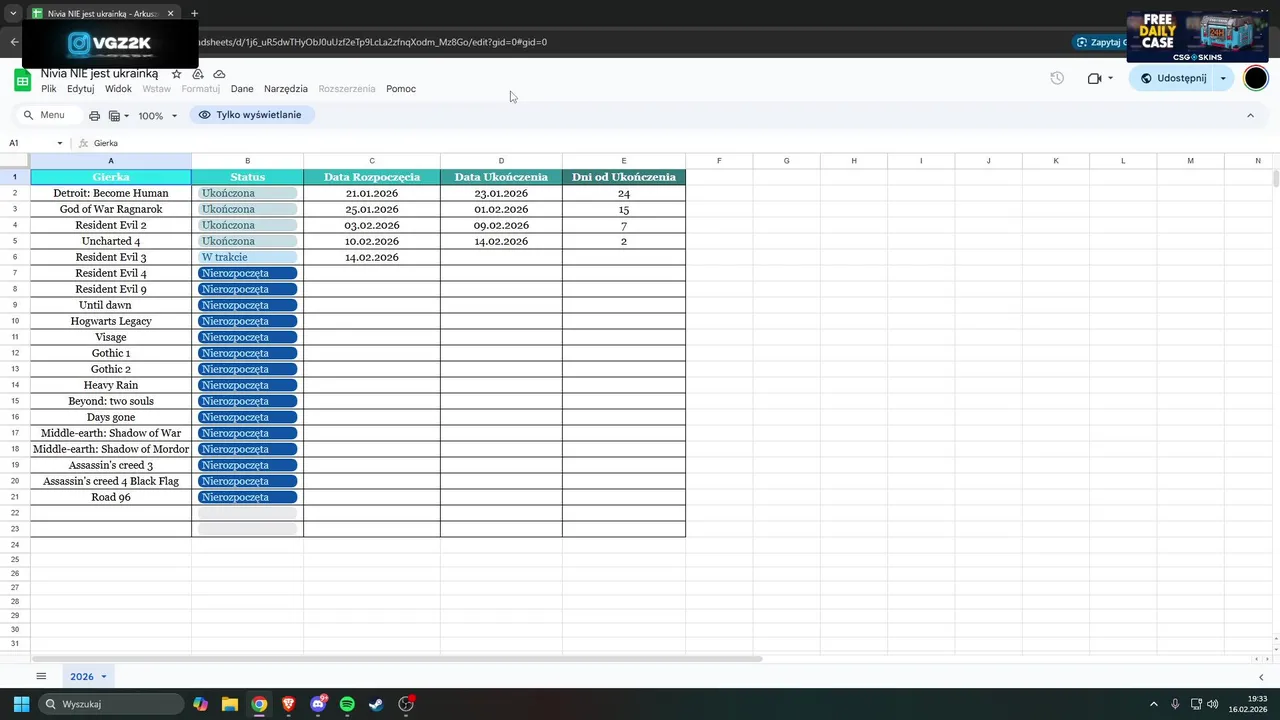Select the cell with value 24
The height and width of the screenshot is (720, 1280).
click(x=624, y=193)
